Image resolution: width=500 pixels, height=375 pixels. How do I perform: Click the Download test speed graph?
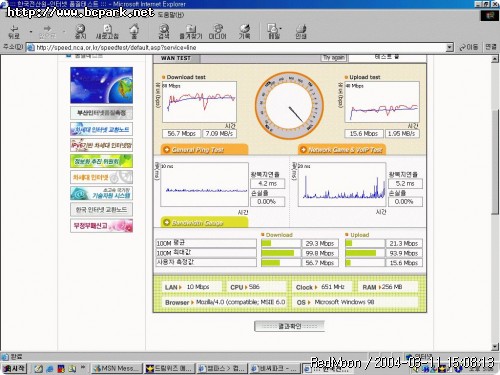pyautogui.click(x=199, y=102)
